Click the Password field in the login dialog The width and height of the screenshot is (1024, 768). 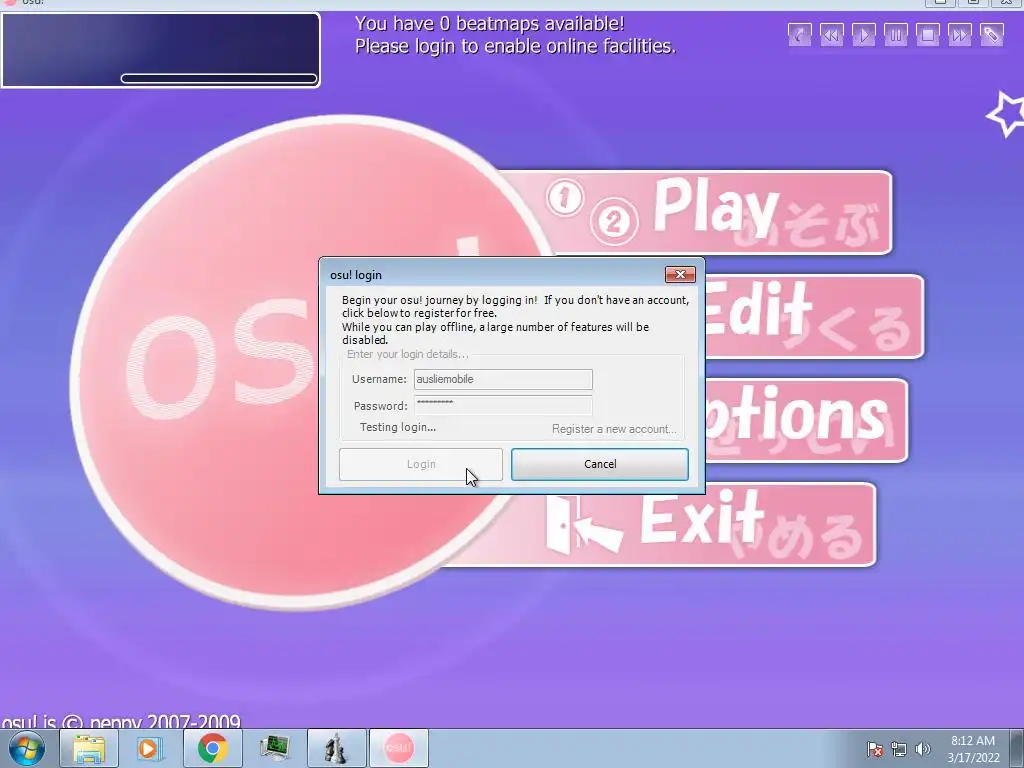(503, 405)
